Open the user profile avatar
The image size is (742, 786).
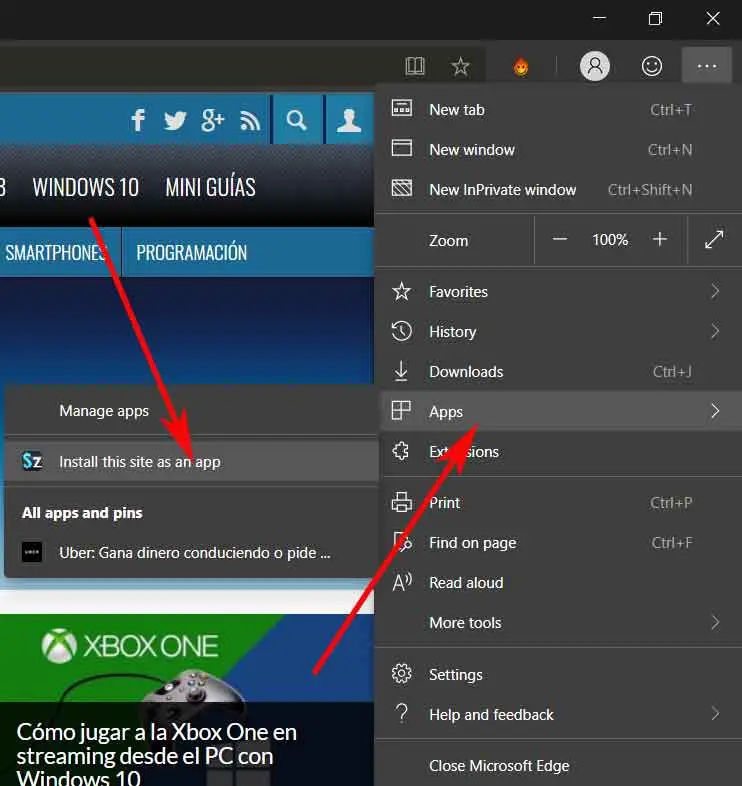coord(595,66)
